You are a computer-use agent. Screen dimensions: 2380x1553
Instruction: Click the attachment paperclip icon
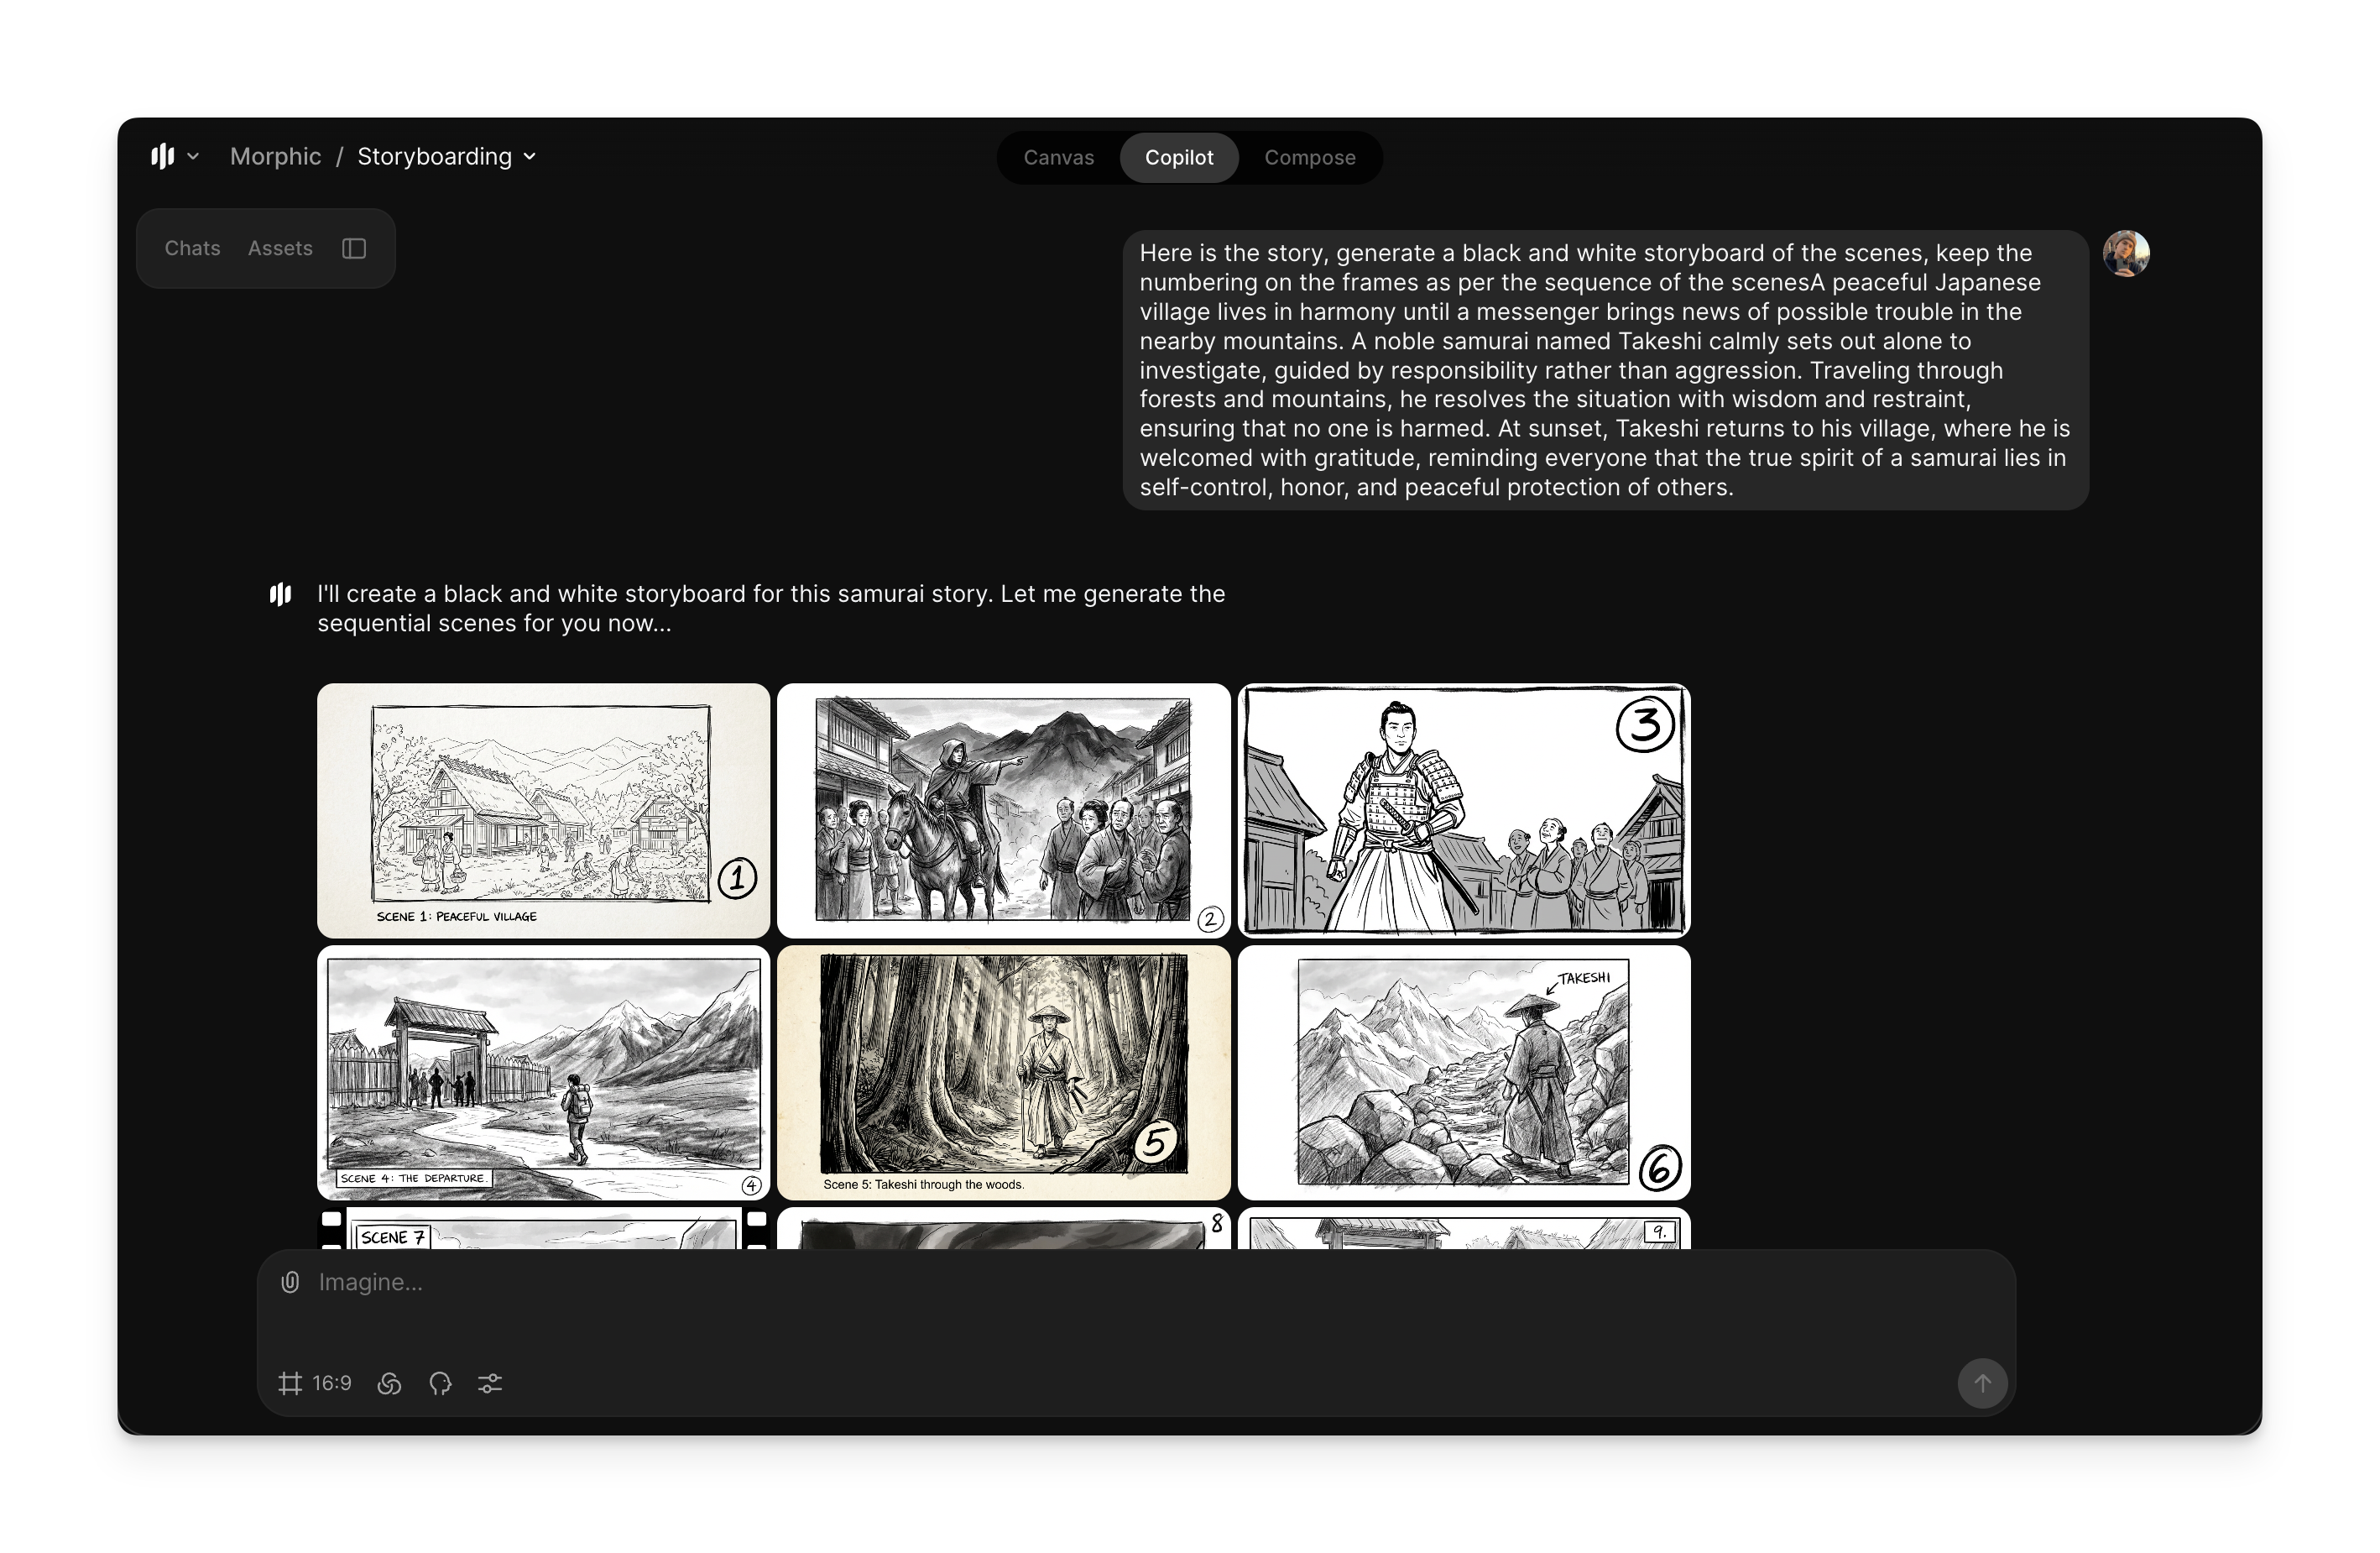pos(290,1282)
